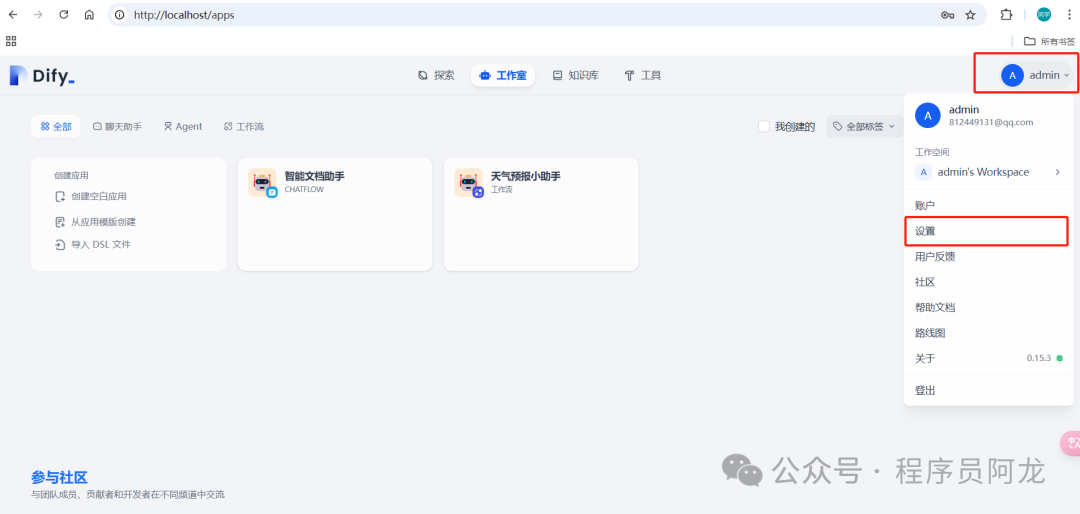Click the browser forward arrow
The width and height of the screenshot is (1080, 514).
38,14
